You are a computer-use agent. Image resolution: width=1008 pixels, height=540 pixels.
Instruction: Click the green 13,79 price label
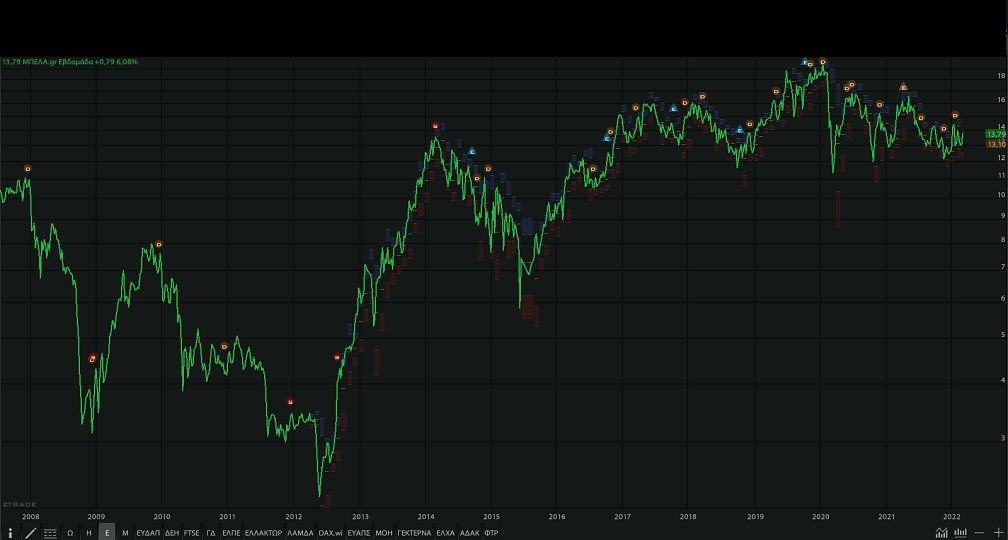[996, 134]
